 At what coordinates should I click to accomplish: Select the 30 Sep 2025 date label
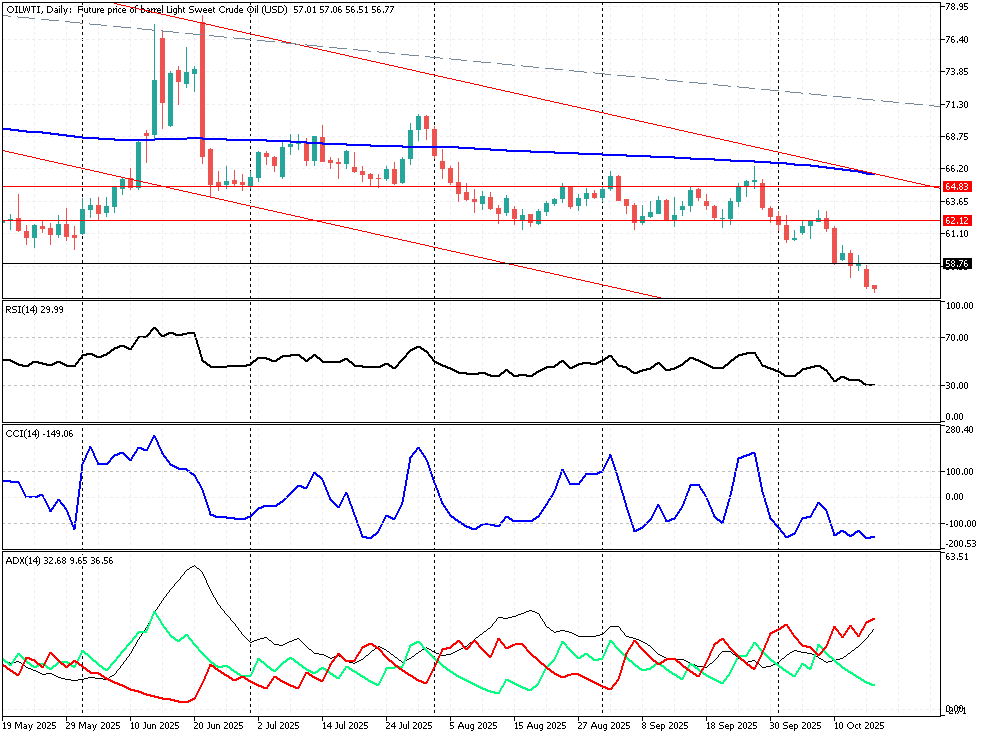795,724
